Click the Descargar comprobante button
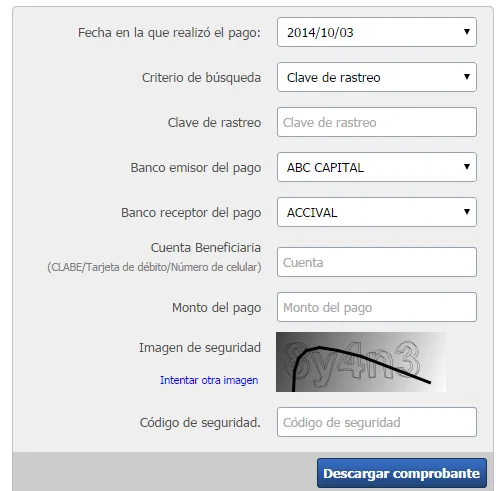This screenshot has height=491, width=497. (x=402, y=473)
